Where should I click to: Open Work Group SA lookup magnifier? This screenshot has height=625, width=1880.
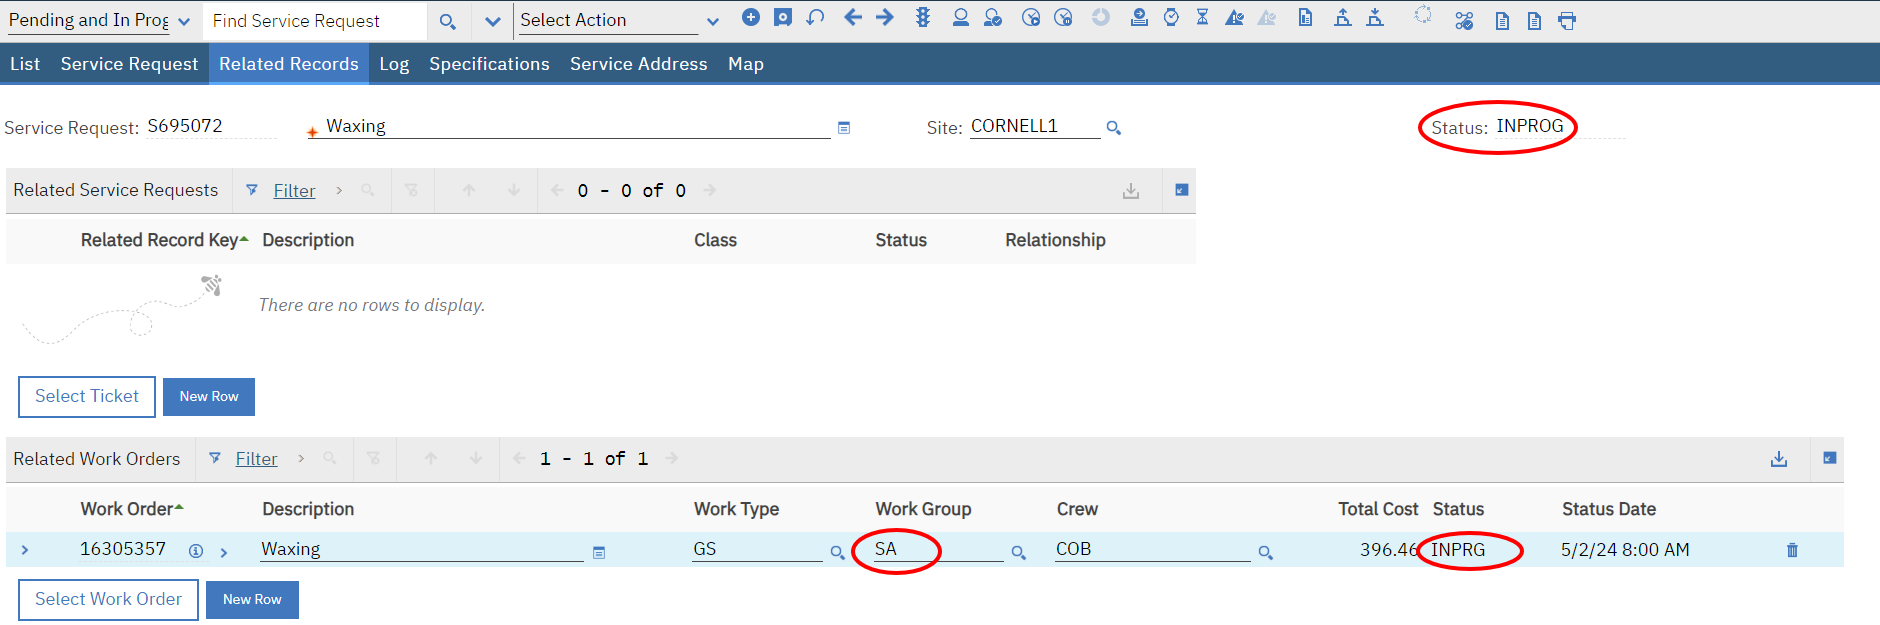1018,552
